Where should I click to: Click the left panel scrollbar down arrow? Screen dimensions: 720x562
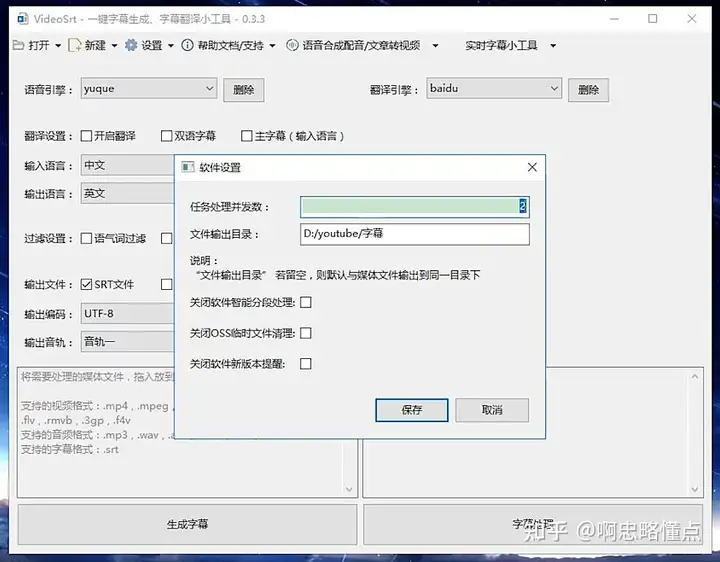click(349, 489)
